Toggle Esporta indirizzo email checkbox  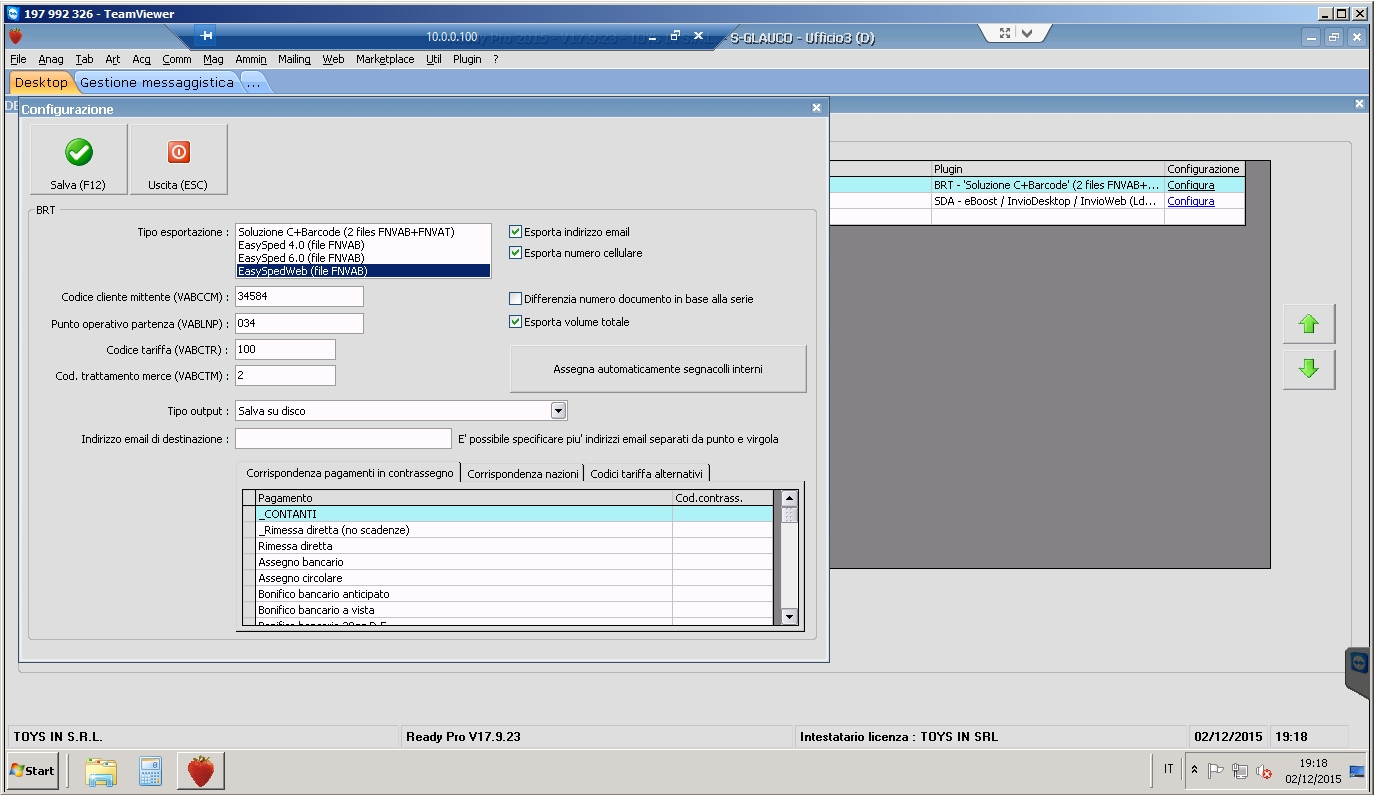pyautogui.click(x=515, y=232)
